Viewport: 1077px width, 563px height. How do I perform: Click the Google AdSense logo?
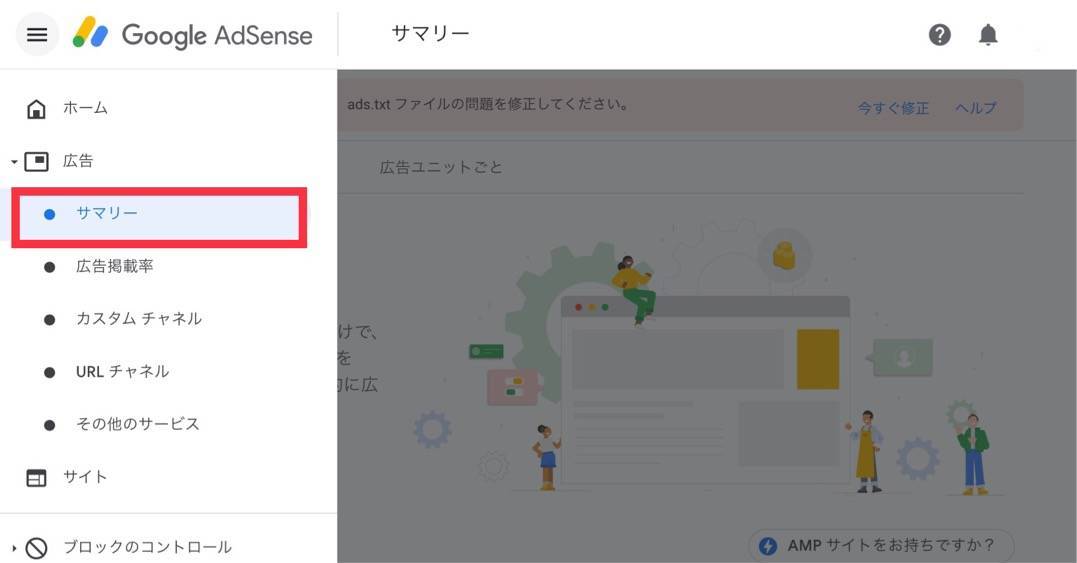[x=192, y=34]
